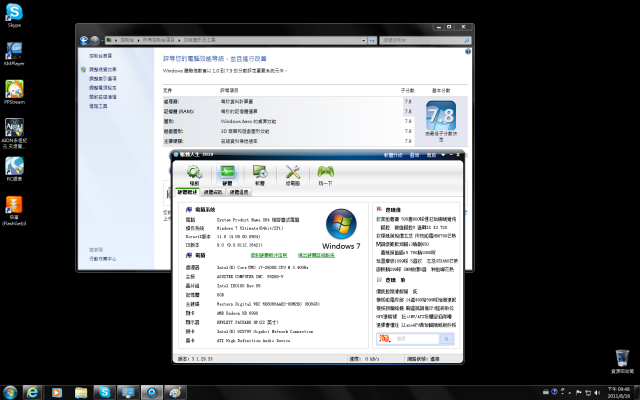Open Action Center flag in system tray
The height and width of the screenshot is (400, 640).
click(578, 392)
